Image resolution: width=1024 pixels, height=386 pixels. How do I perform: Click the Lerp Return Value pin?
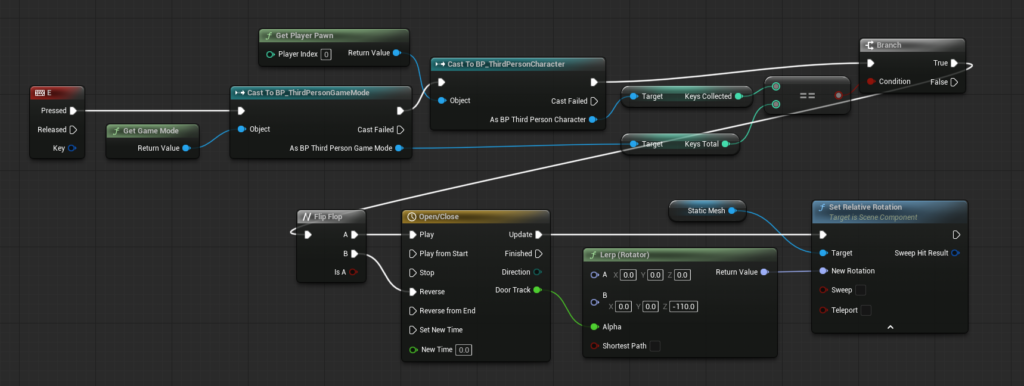coord(765,272)
